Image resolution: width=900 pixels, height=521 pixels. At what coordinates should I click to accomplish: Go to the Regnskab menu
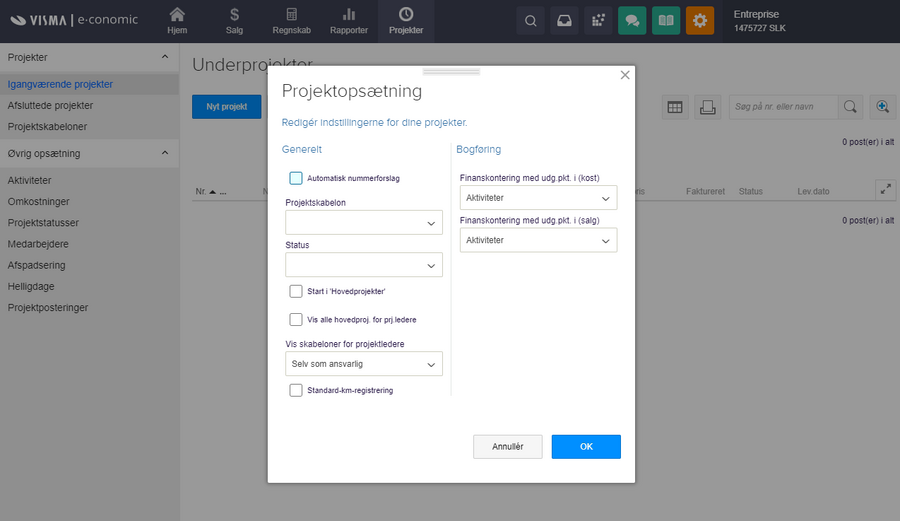point(291,20)
